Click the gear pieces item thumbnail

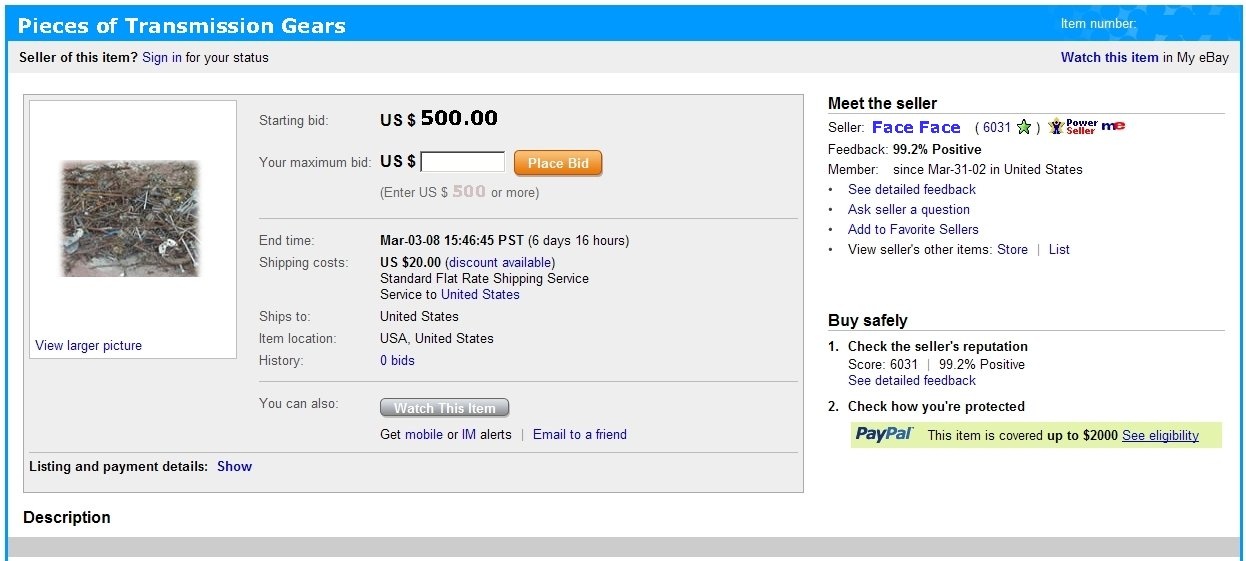[x=131, y=218]
